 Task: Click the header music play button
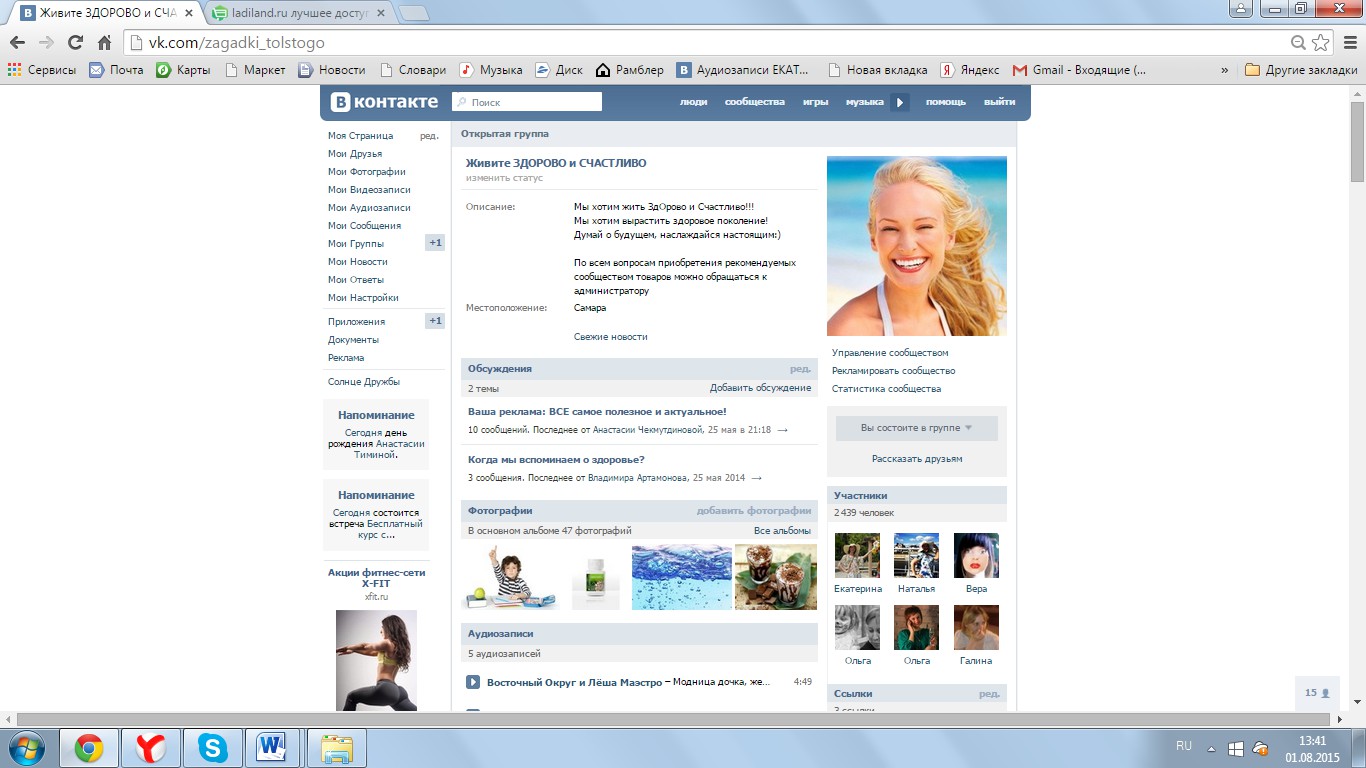coord(901,102)
